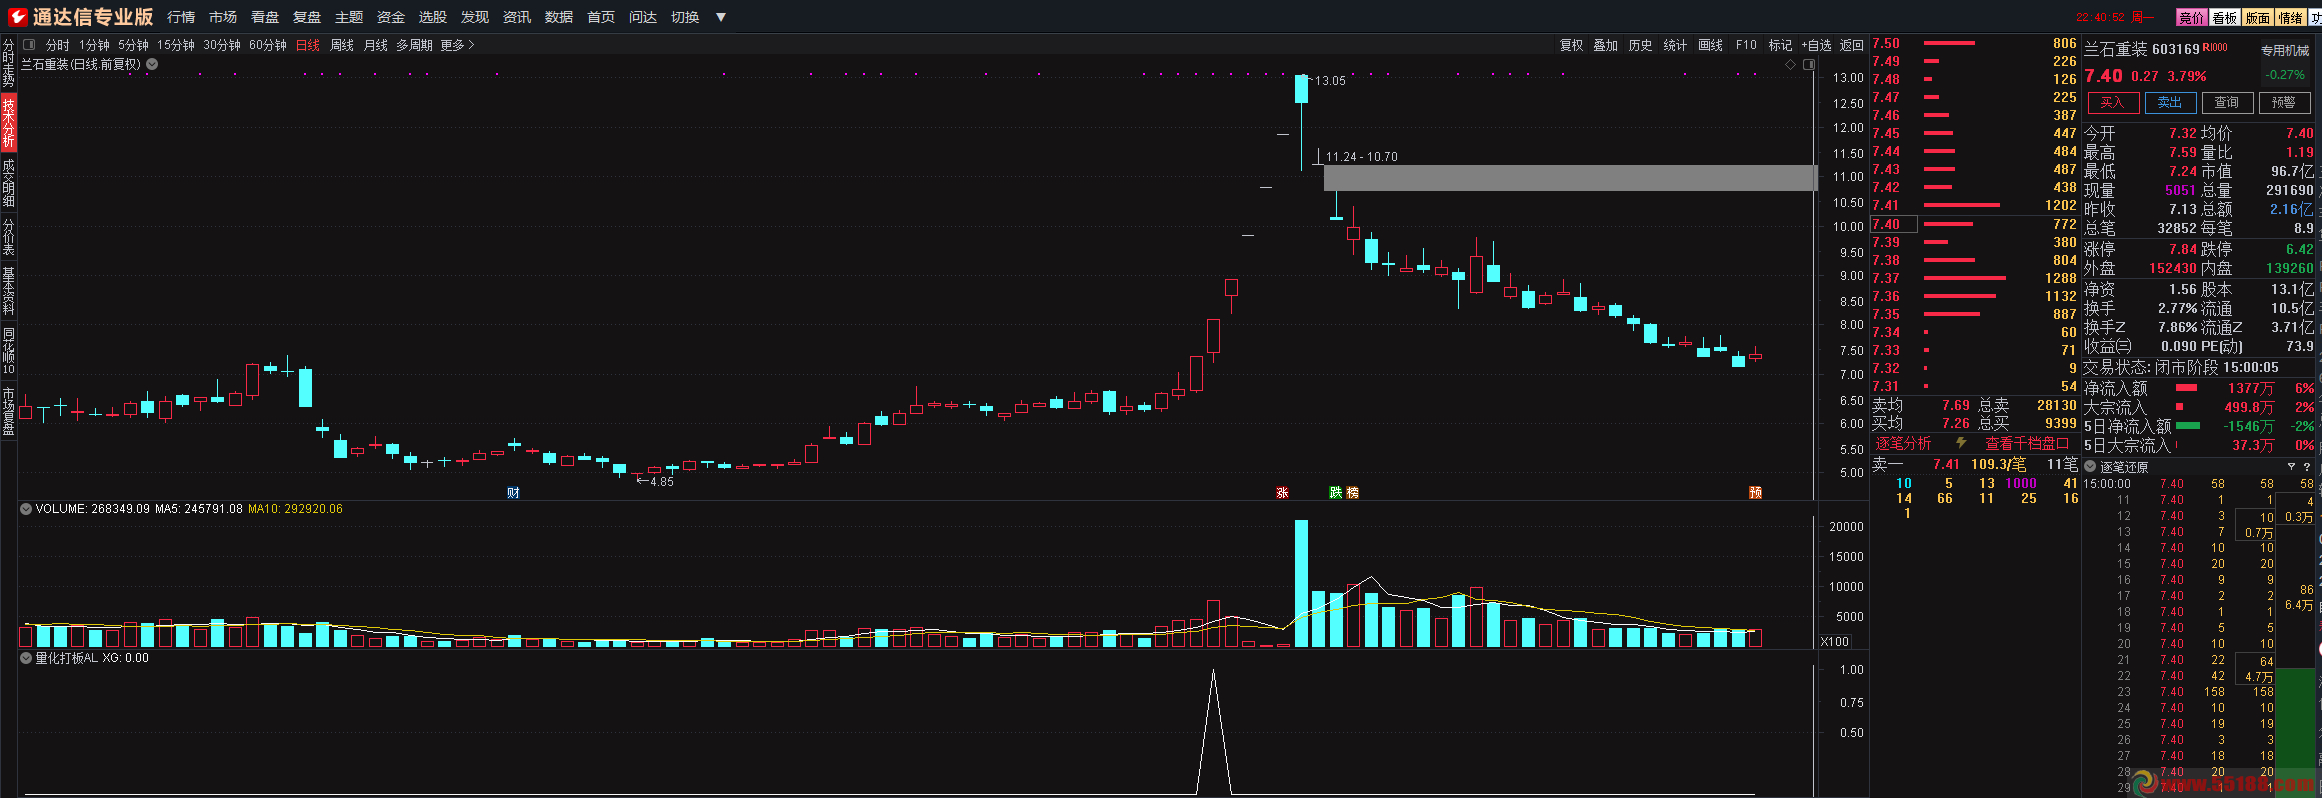The image size is (2322, 798).
Task: Click the lightning bolt icon beside 逐笔分析
Action: tap(1961, 443)
